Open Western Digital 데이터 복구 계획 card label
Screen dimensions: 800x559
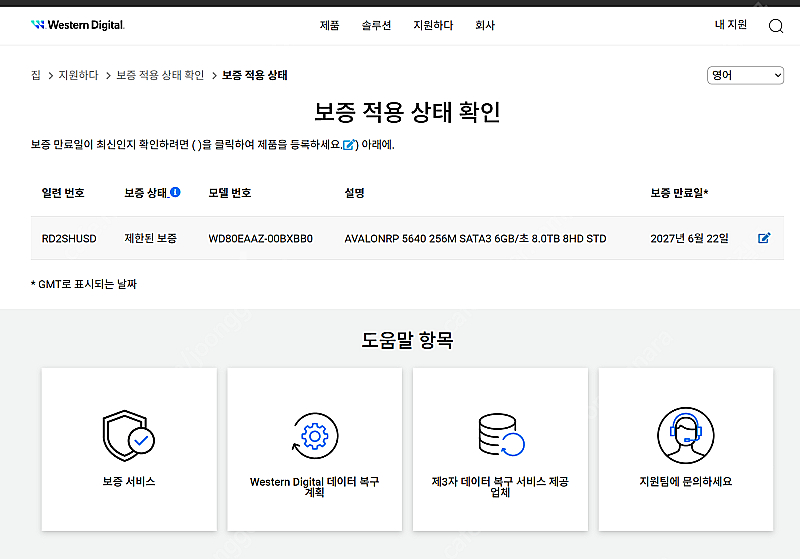[314, 487]
